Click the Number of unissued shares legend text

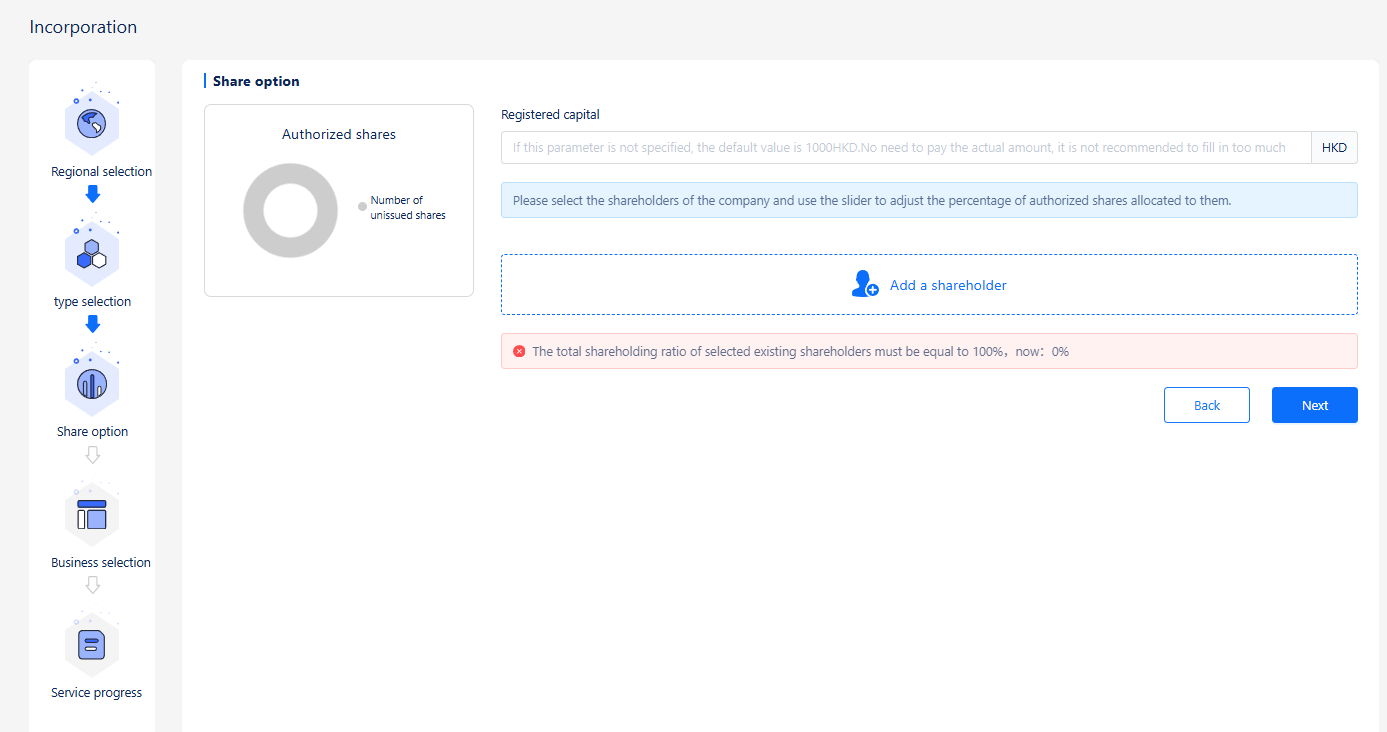[408, 208]
